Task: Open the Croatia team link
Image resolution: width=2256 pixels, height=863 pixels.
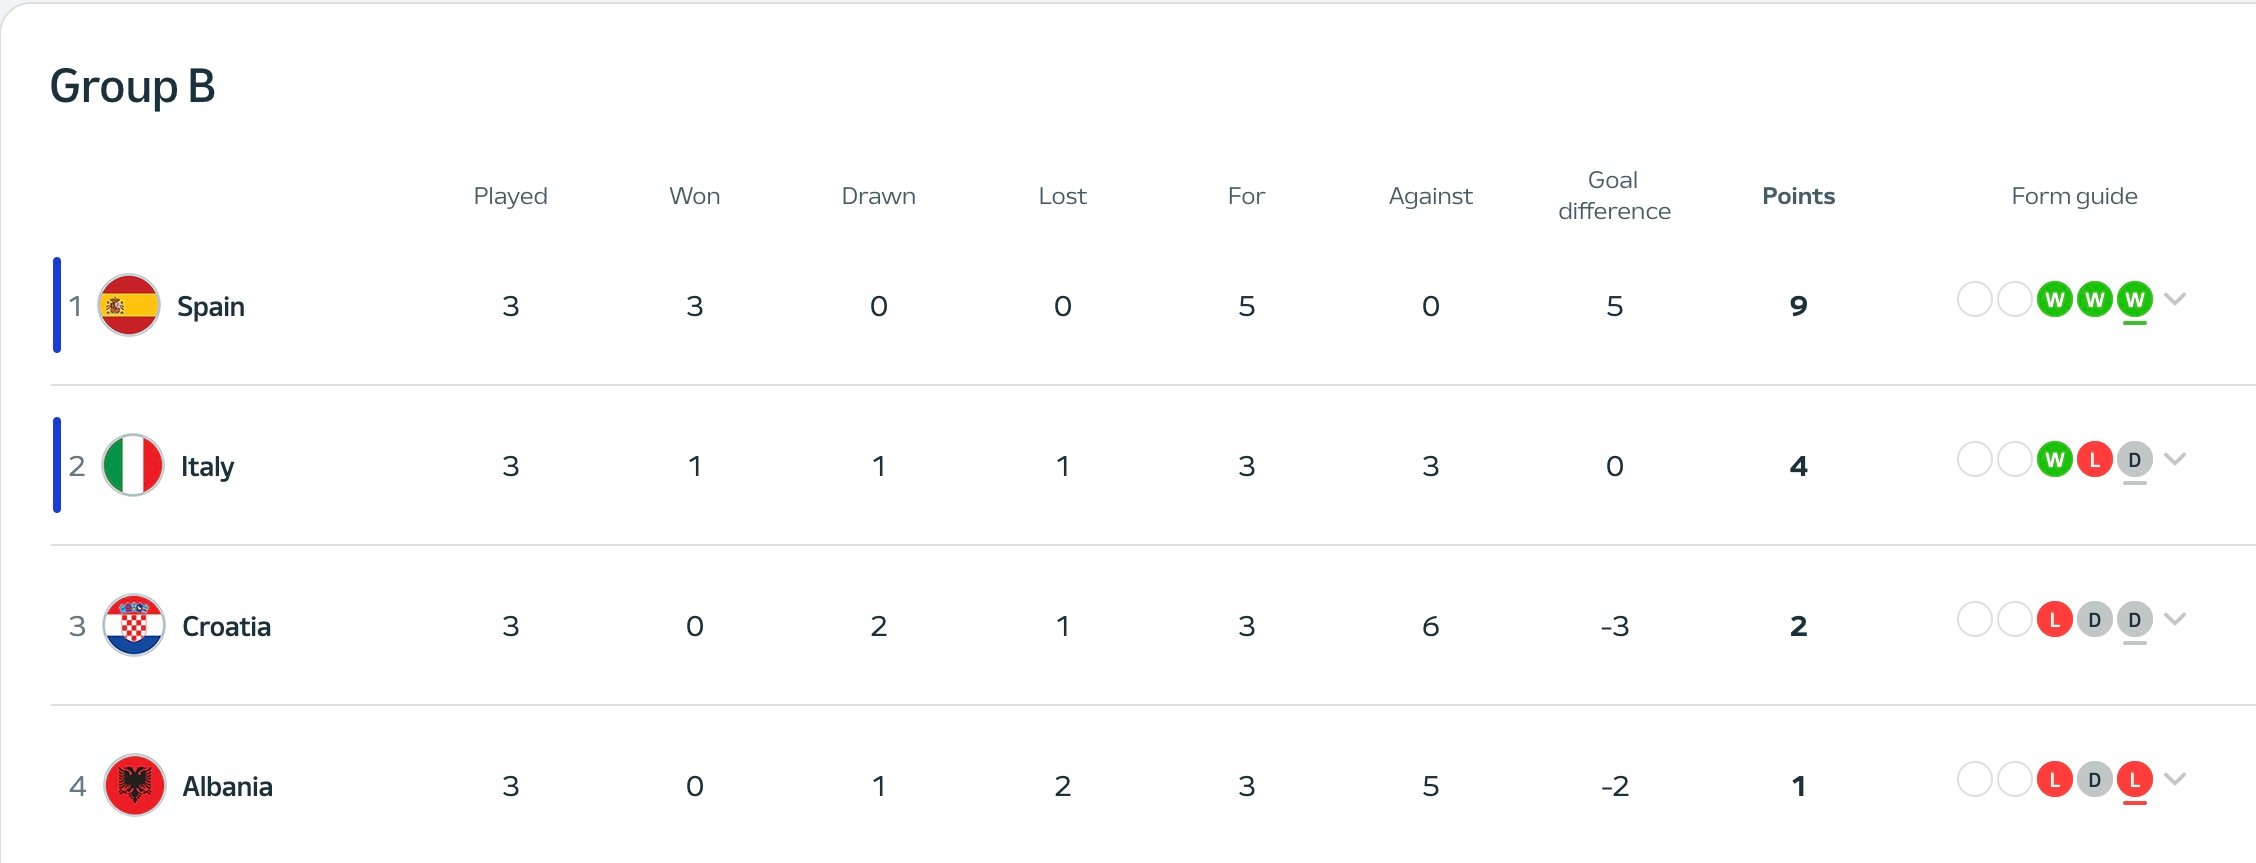Action: 226,626
